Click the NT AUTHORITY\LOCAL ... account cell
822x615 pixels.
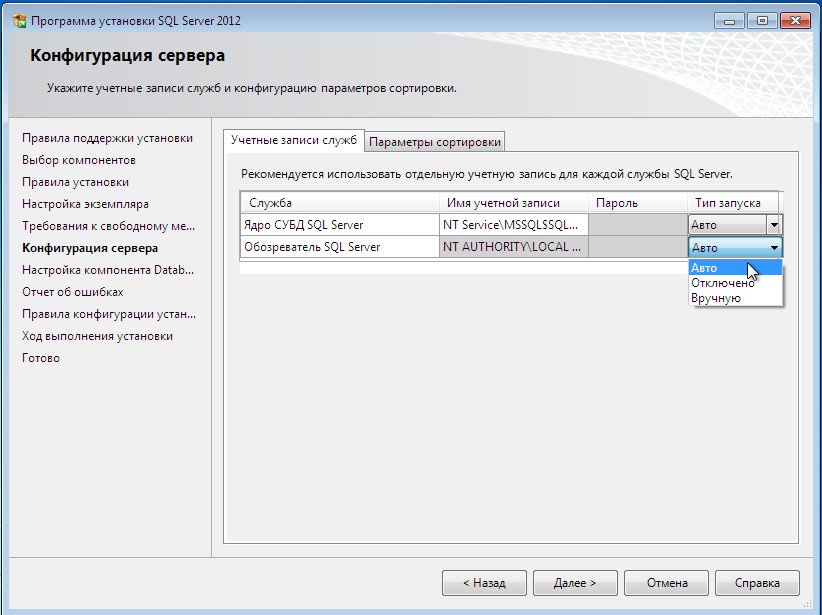click(514, 247)
